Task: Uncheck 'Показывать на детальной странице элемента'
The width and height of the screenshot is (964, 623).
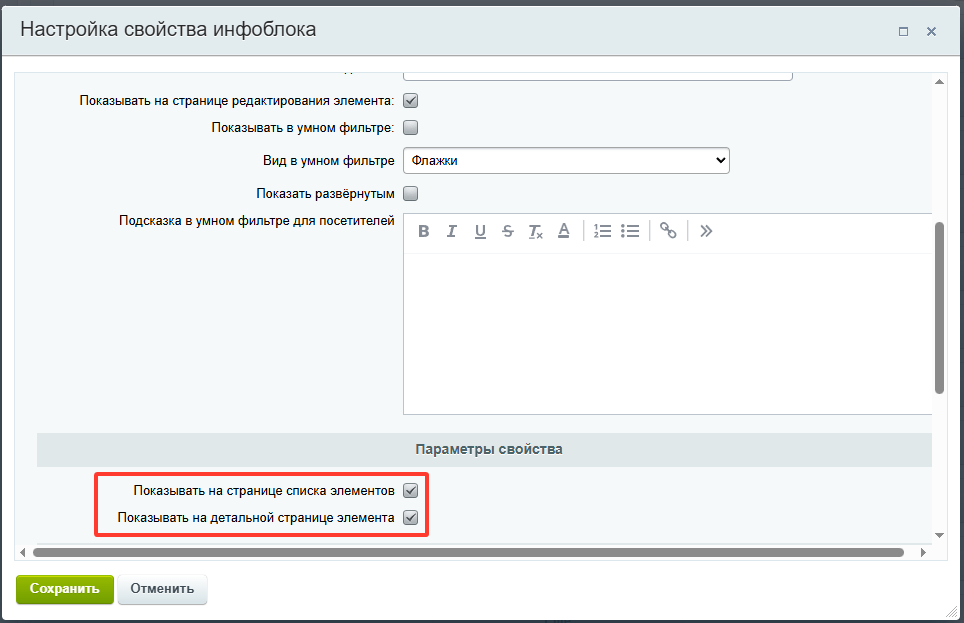Action: pyautogui.click(x=411, y=517)
